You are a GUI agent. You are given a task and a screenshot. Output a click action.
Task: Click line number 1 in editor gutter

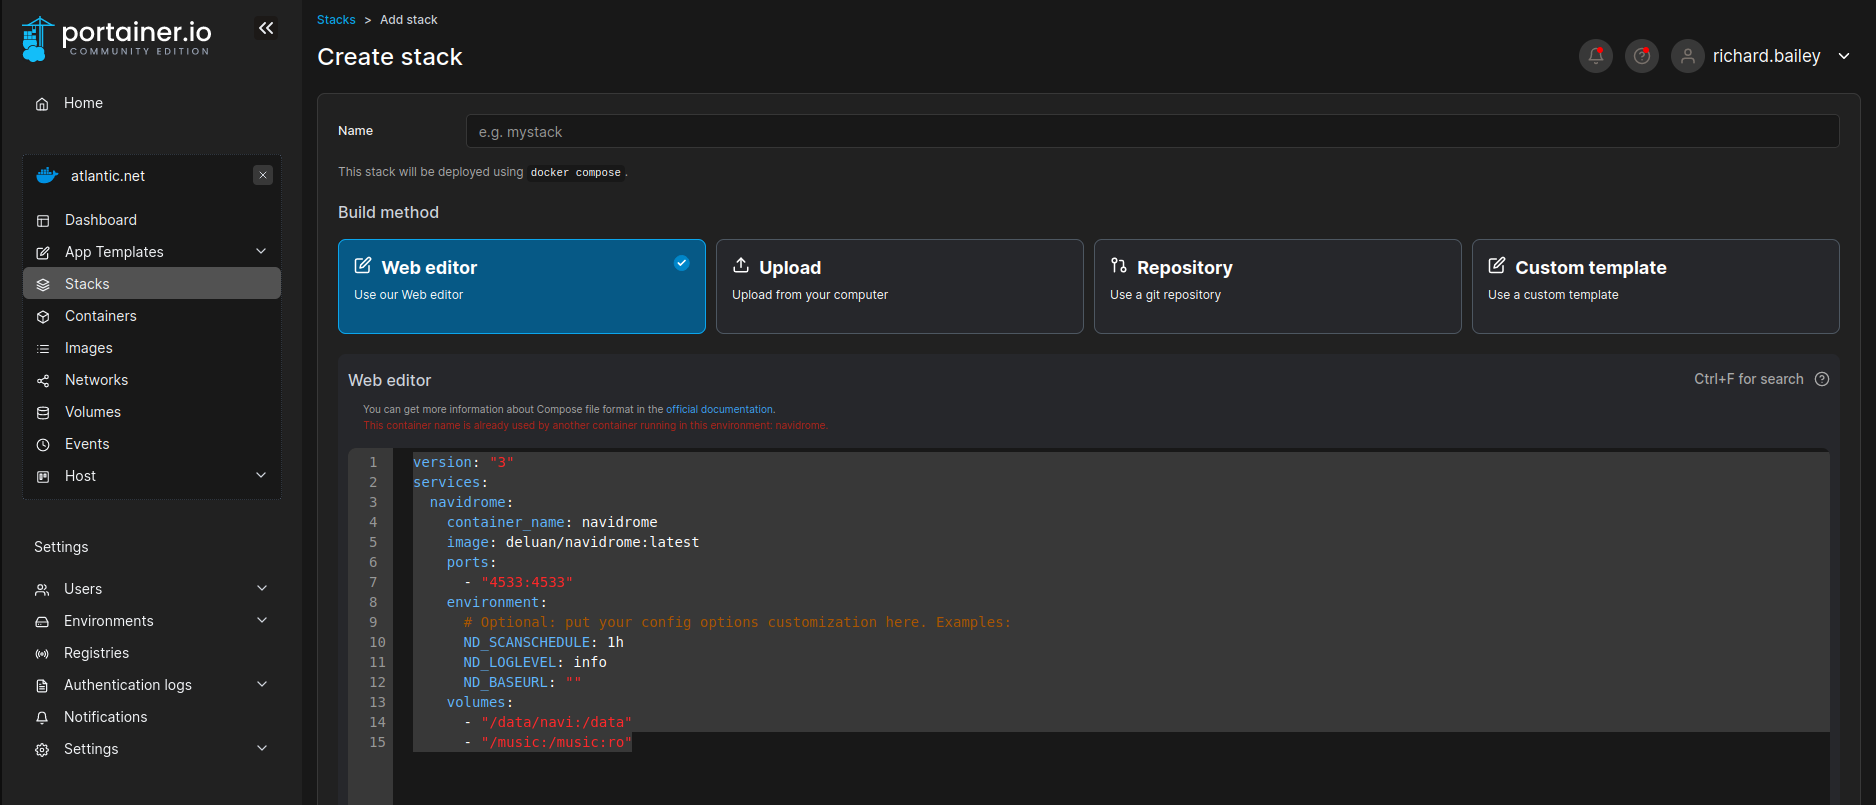(374, 462)
